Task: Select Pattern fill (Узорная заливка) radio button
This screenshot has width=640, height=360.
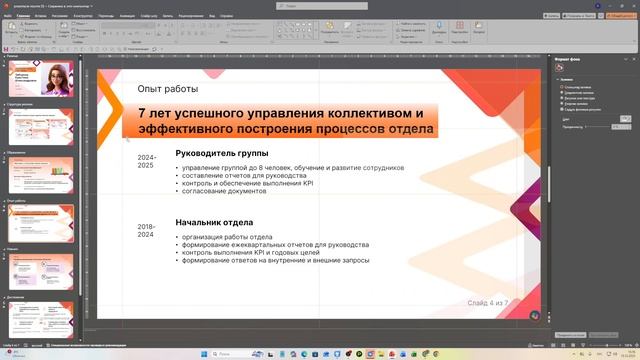Action: 562,104
